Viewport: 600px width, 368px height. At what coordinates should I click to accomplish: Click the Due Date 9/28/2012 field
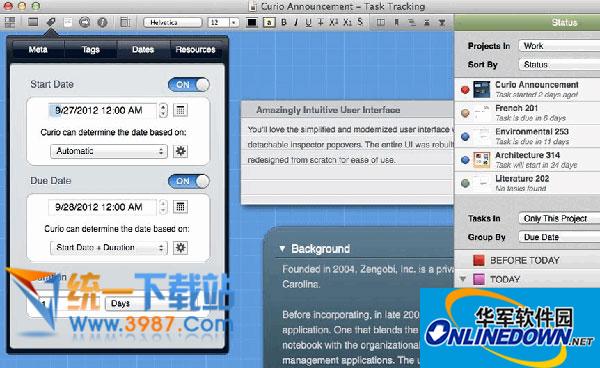click(103, 207)
